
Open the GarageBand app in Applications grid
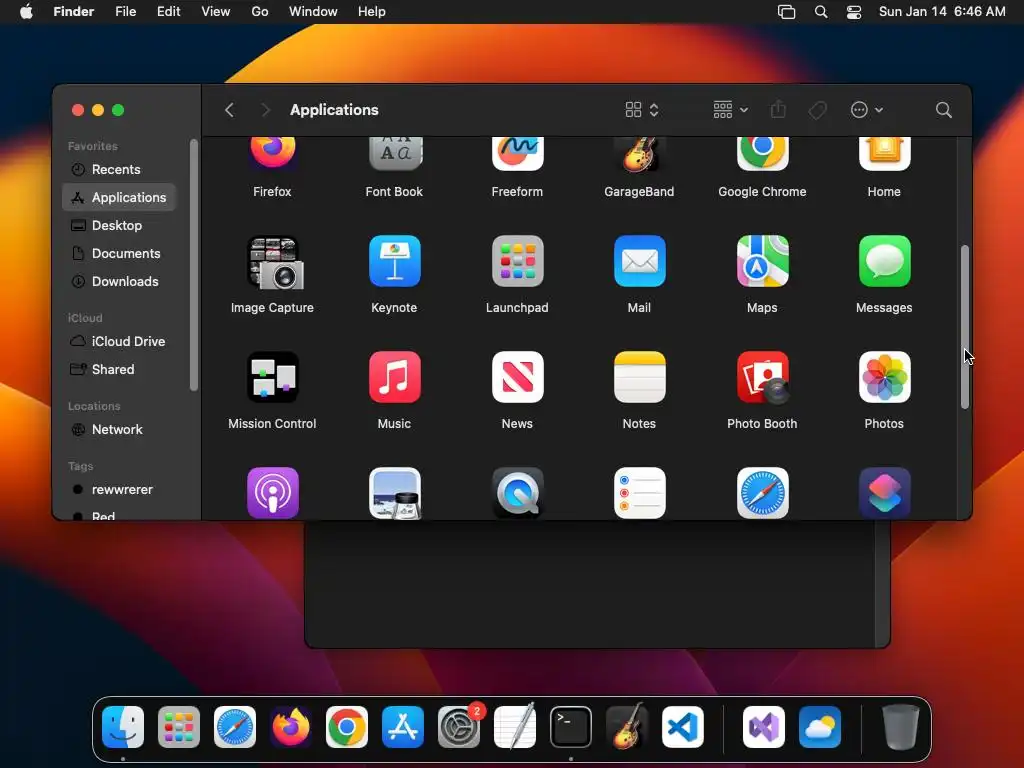click(x=639, y=154)
